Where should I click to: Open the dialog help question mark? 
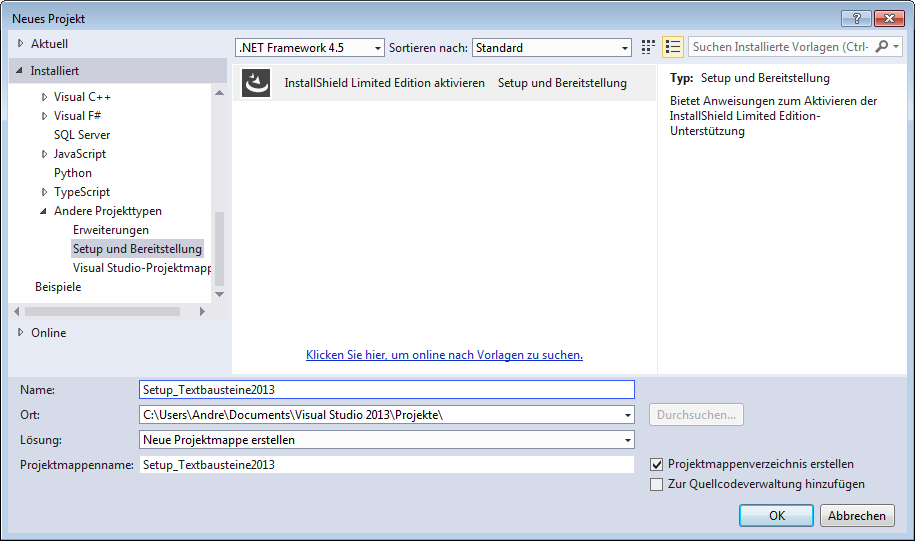pyautogui.click(x=856, y=19)
